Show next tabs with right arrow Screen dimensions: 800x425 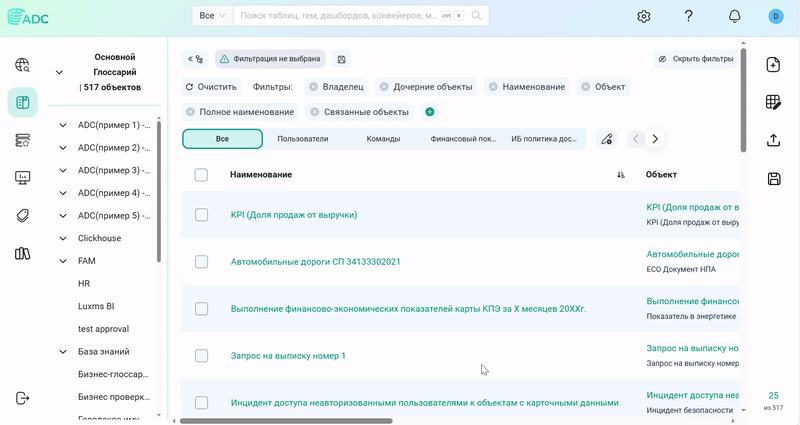(655, 139)
